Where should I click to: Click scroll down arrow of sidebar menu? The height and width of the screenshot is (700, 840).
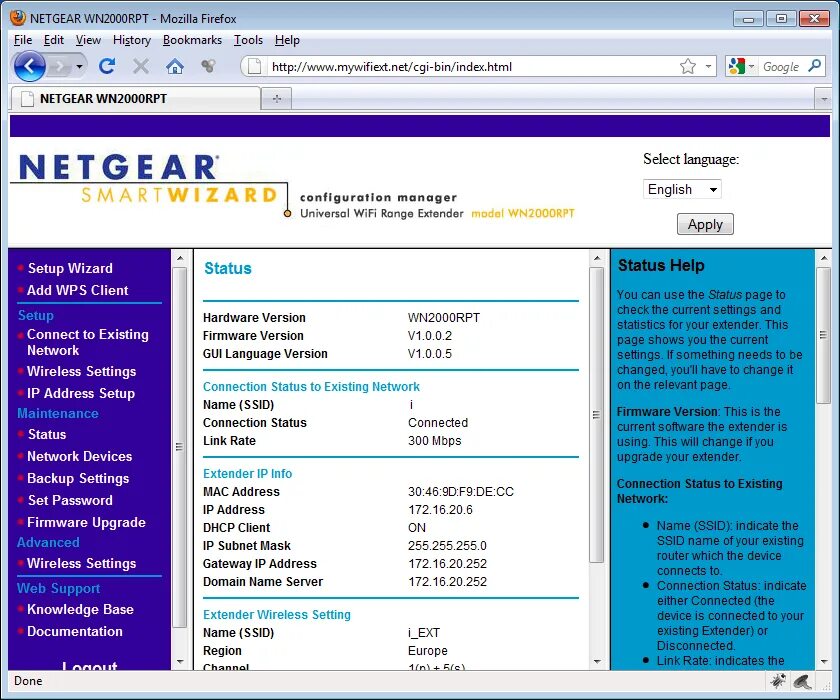(x=180, y=662)
